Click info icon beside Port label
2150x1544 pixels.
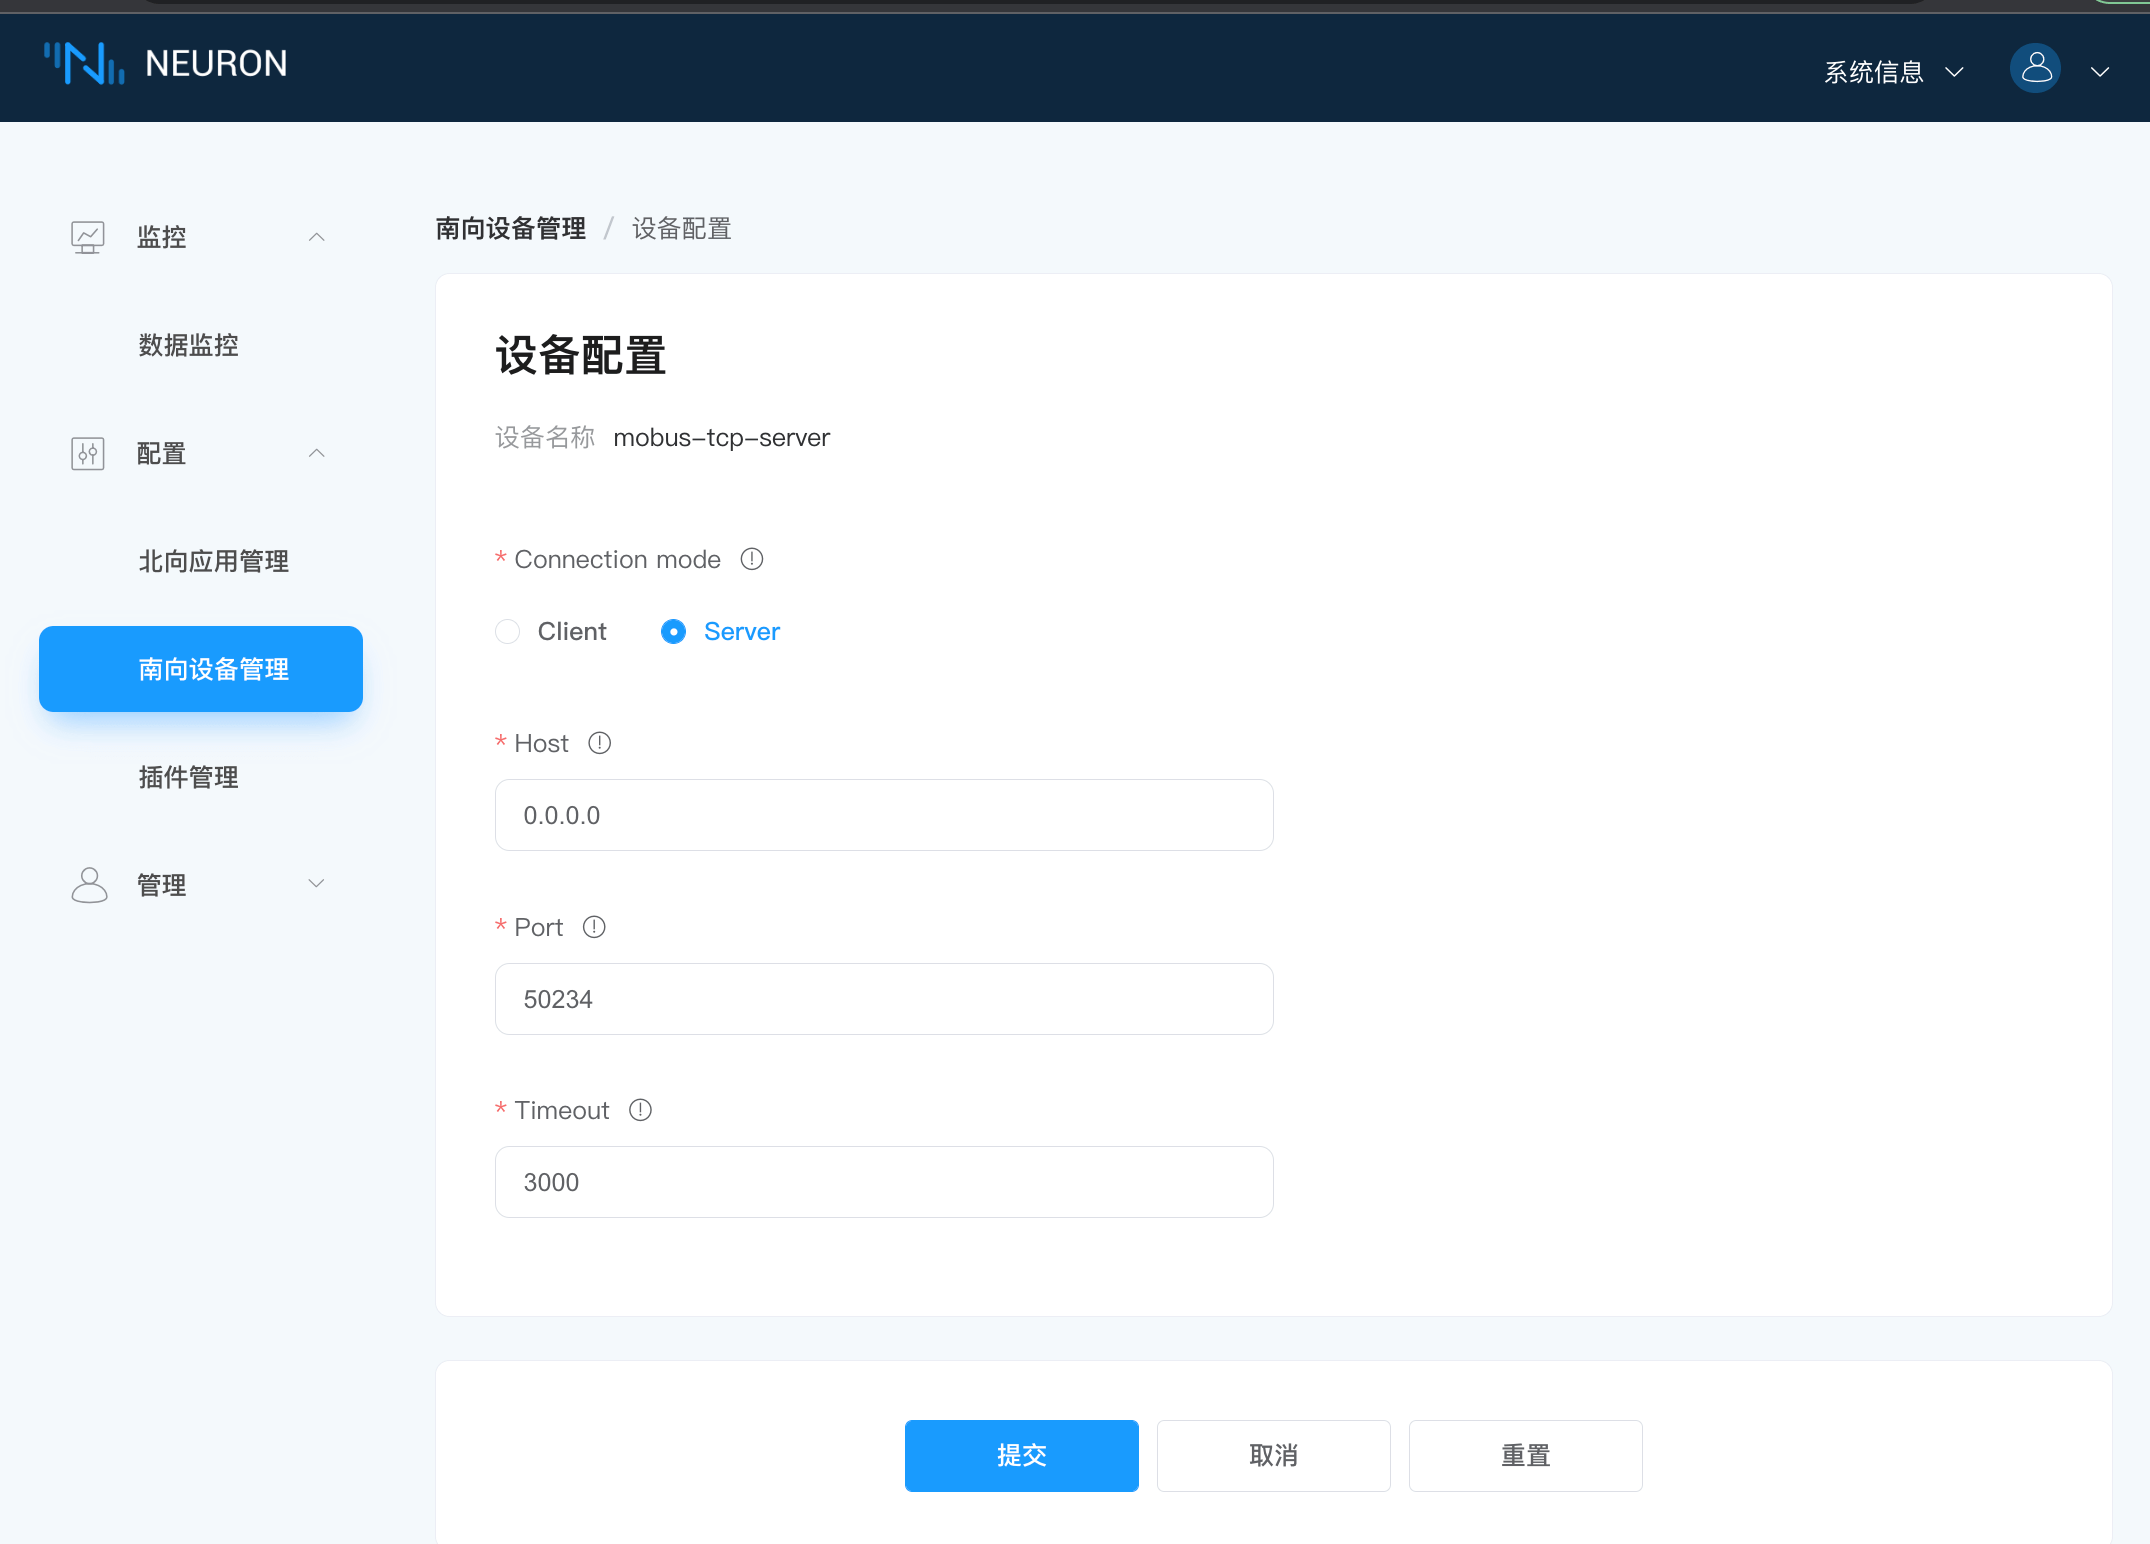[x=594, y=927]
